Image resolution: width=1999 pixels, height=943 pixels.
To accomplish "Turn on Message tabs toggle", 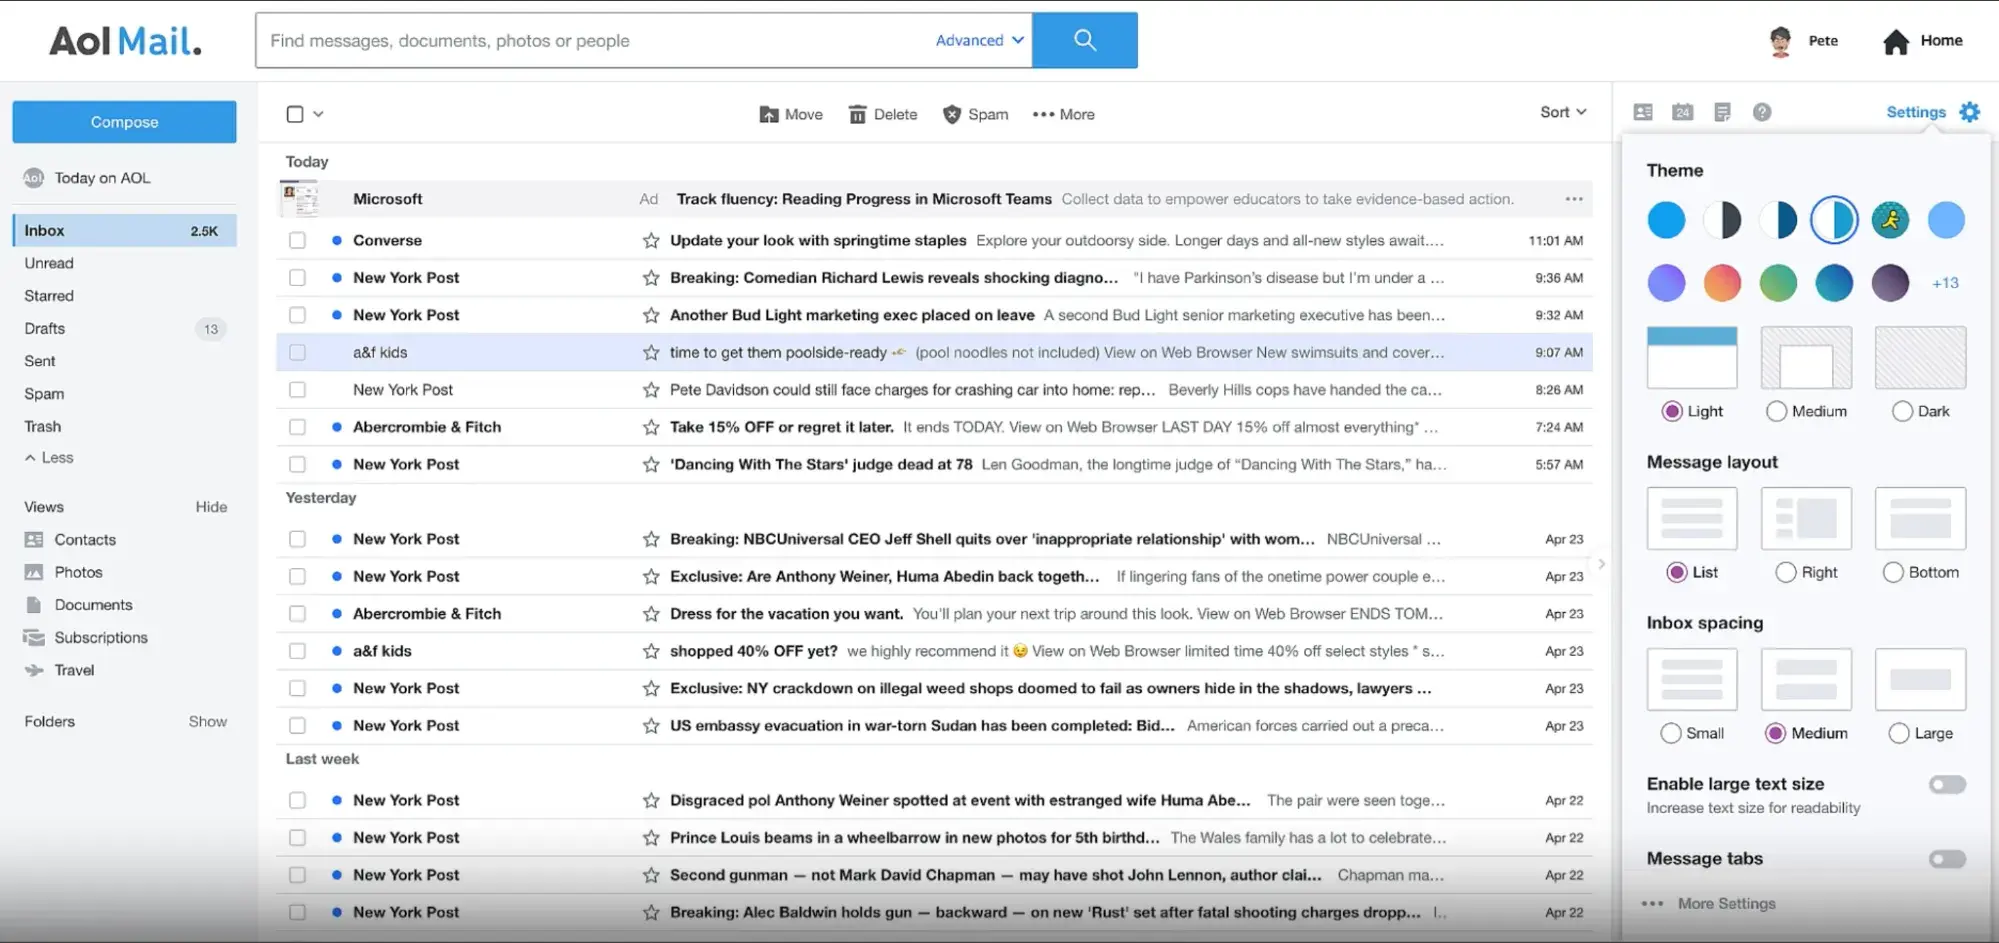I will 1947,859.
